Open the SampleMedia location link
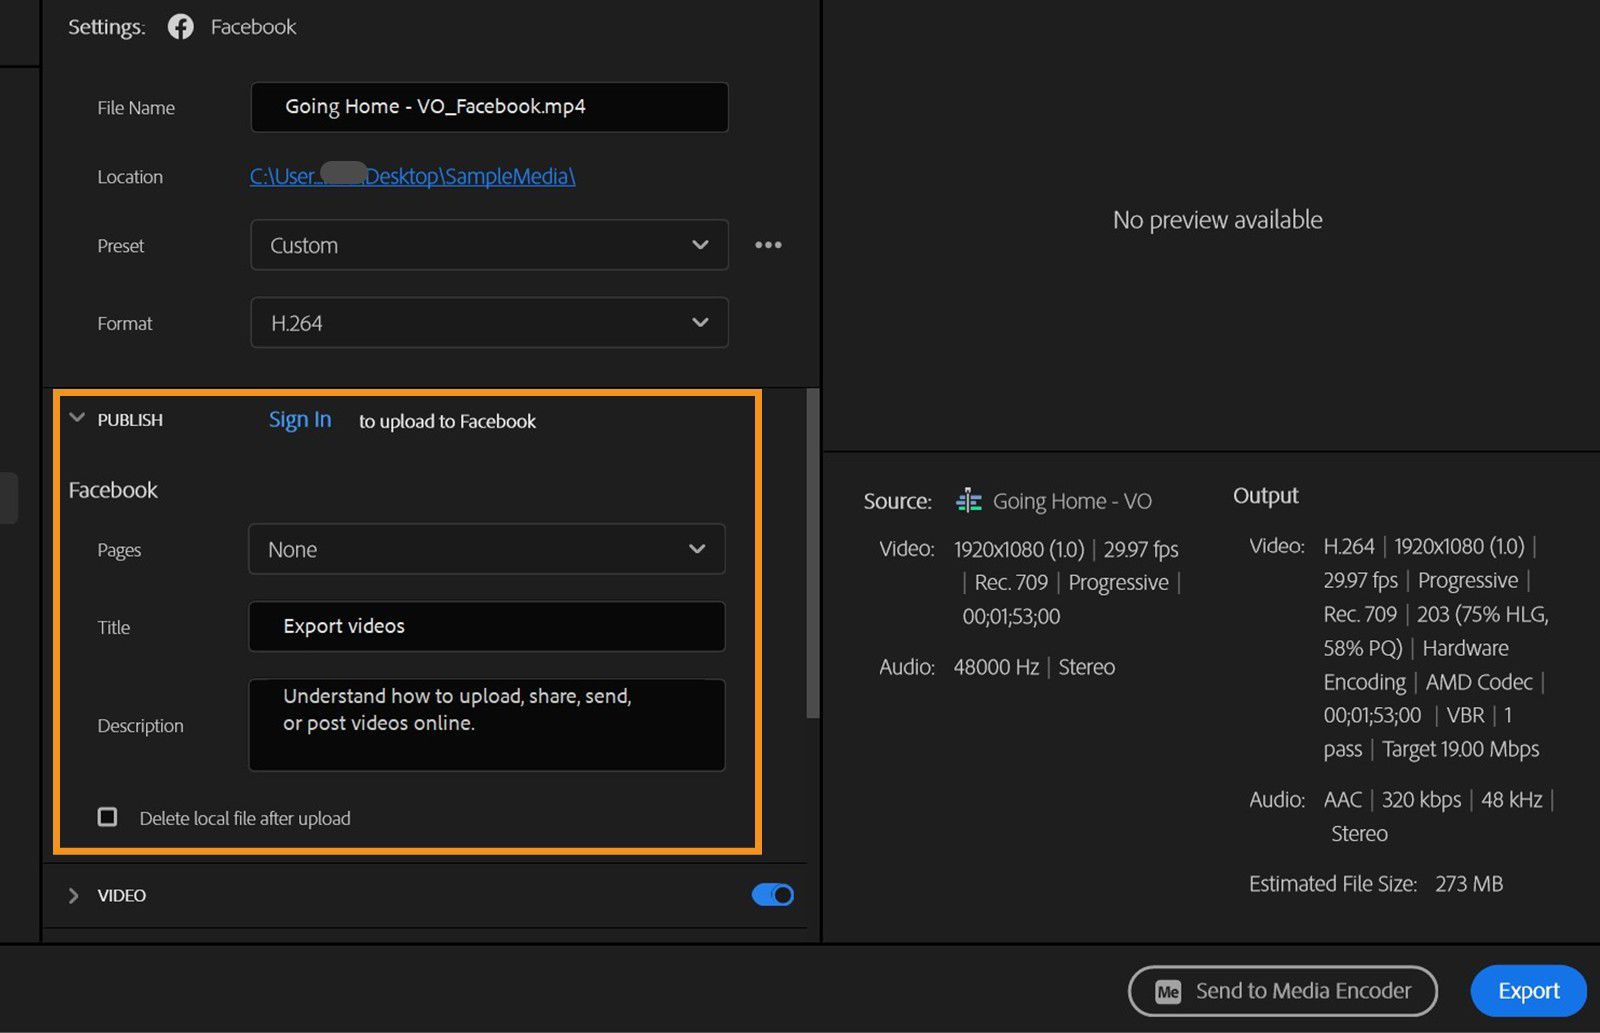This screenshot has height=1033, width=1600. tap(411, 176)
